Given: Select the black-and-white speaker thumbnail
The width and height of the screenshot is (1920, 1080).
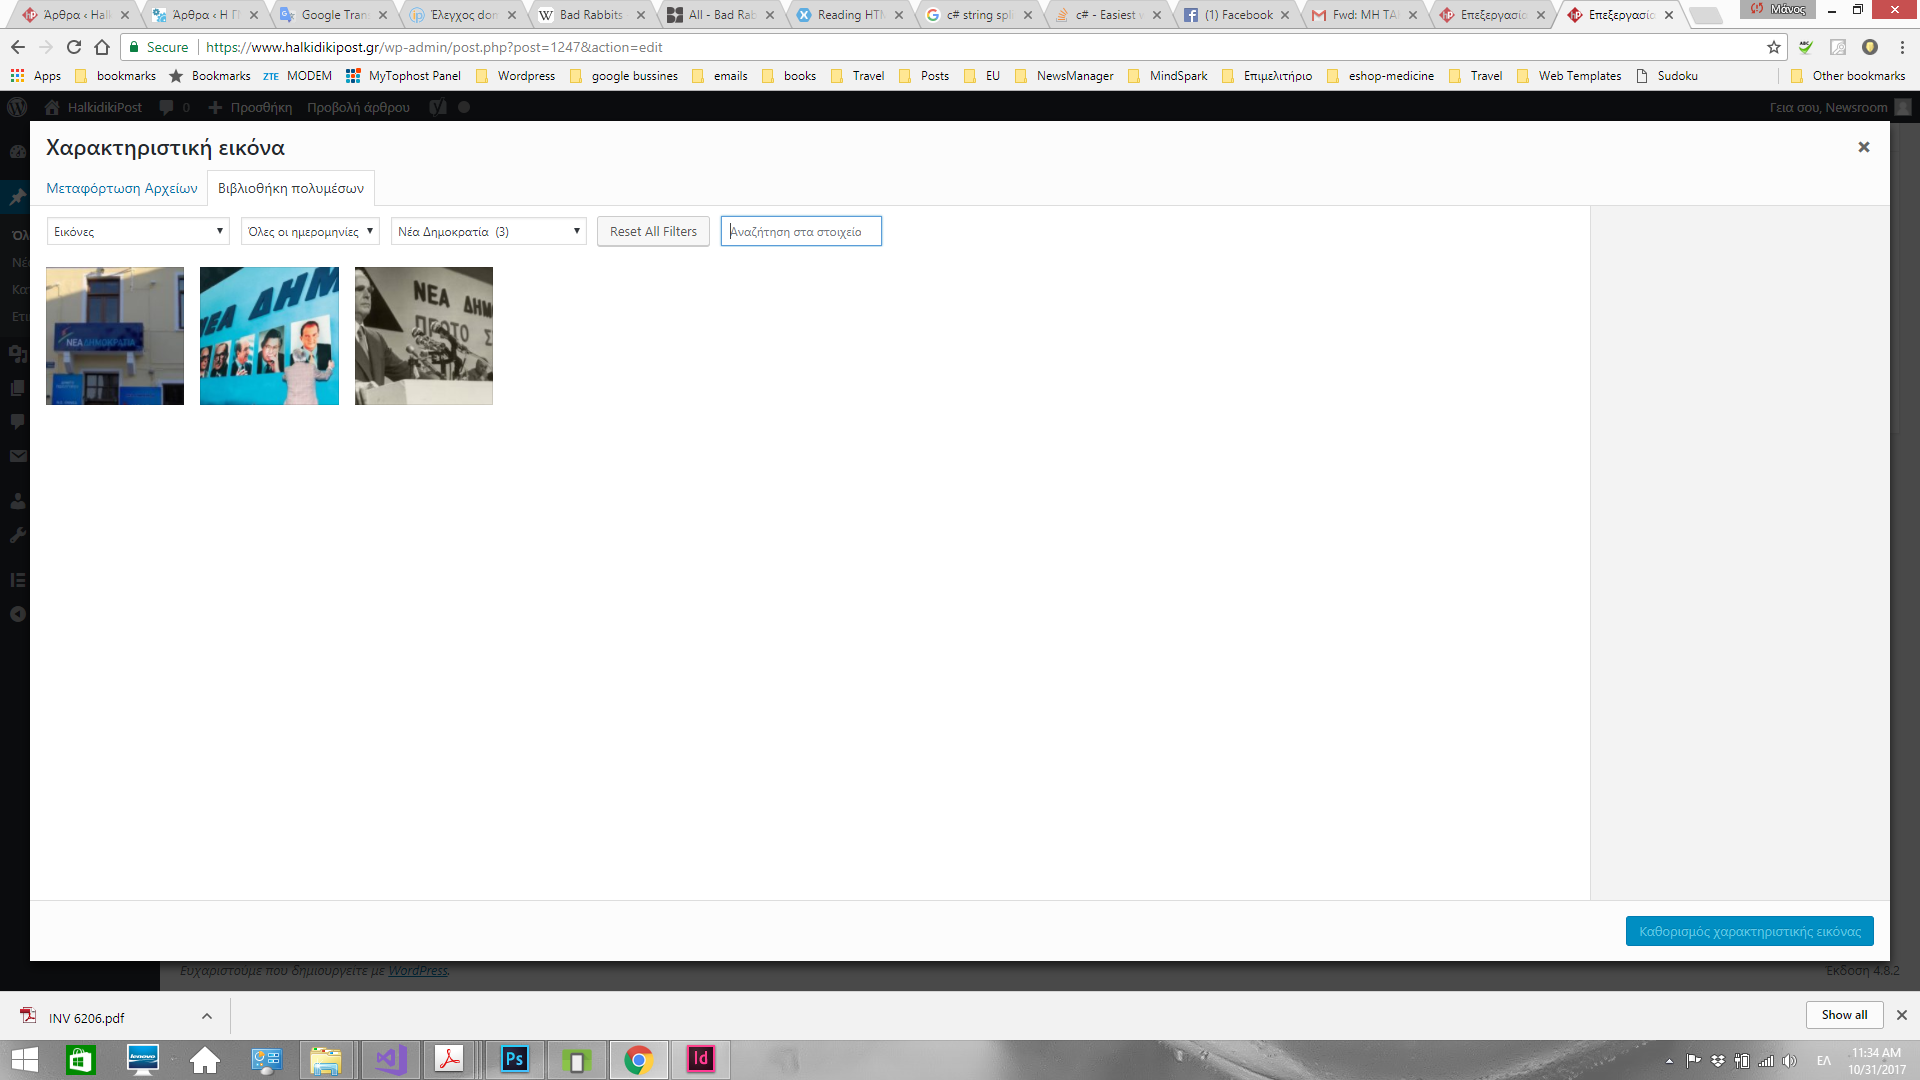Looking at the screenshot, I should point(424,336).
